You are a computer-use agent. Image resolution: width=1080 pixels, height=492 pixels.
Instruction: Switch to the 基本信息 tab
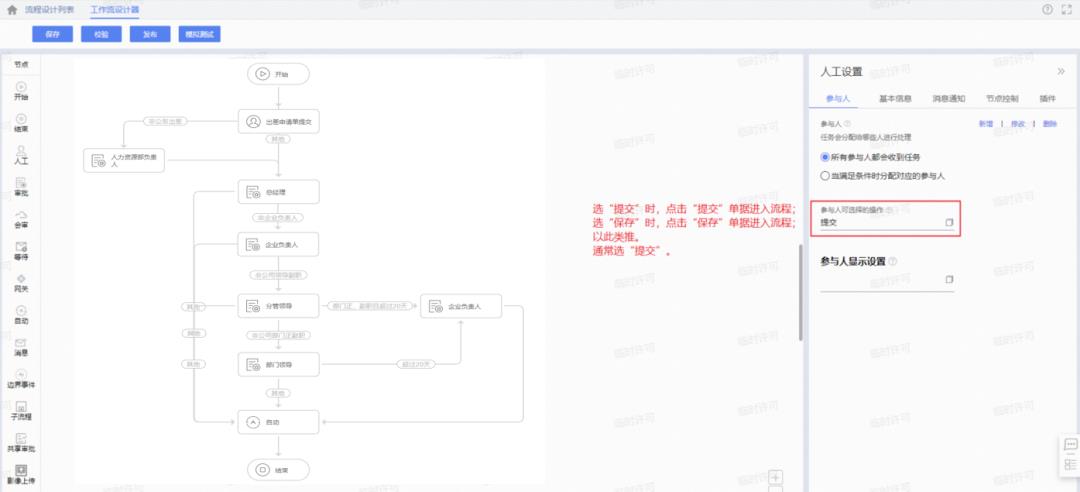click(894, 99)
